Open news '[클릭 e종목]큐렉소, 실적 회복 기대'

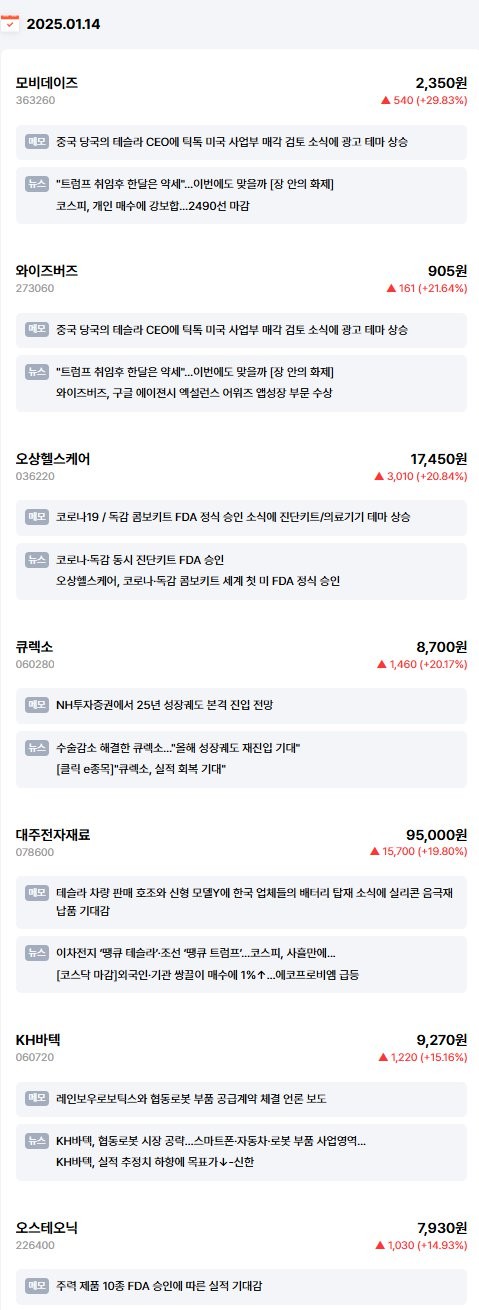tap(141, 768)
